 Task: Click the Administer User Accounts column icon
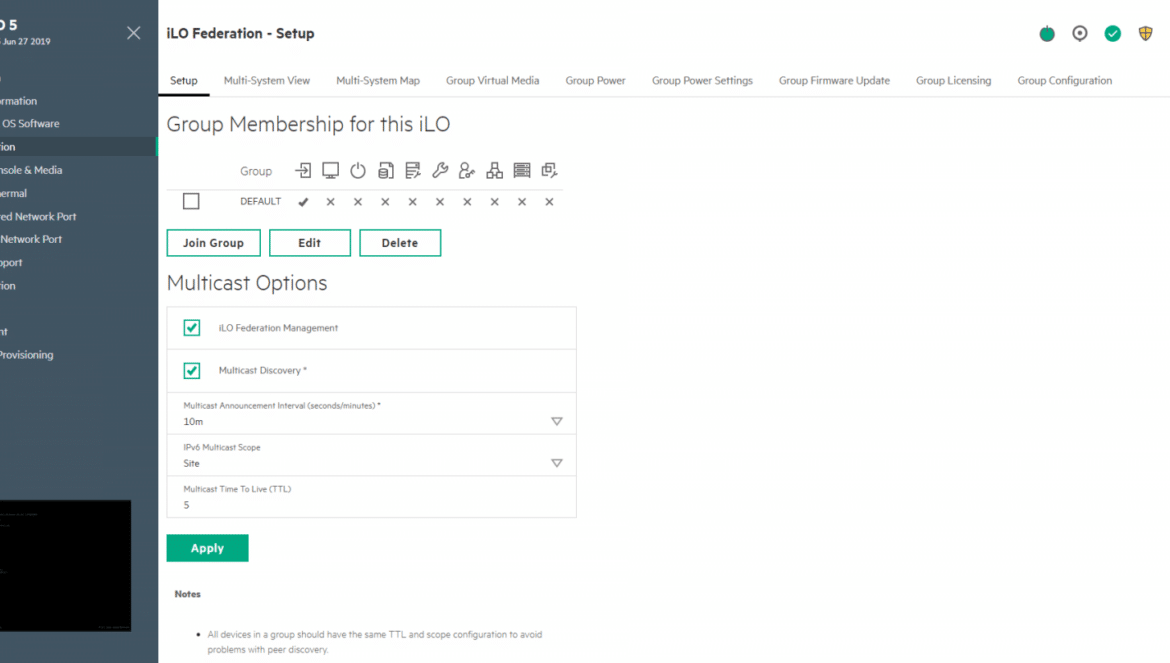(467, 171)
